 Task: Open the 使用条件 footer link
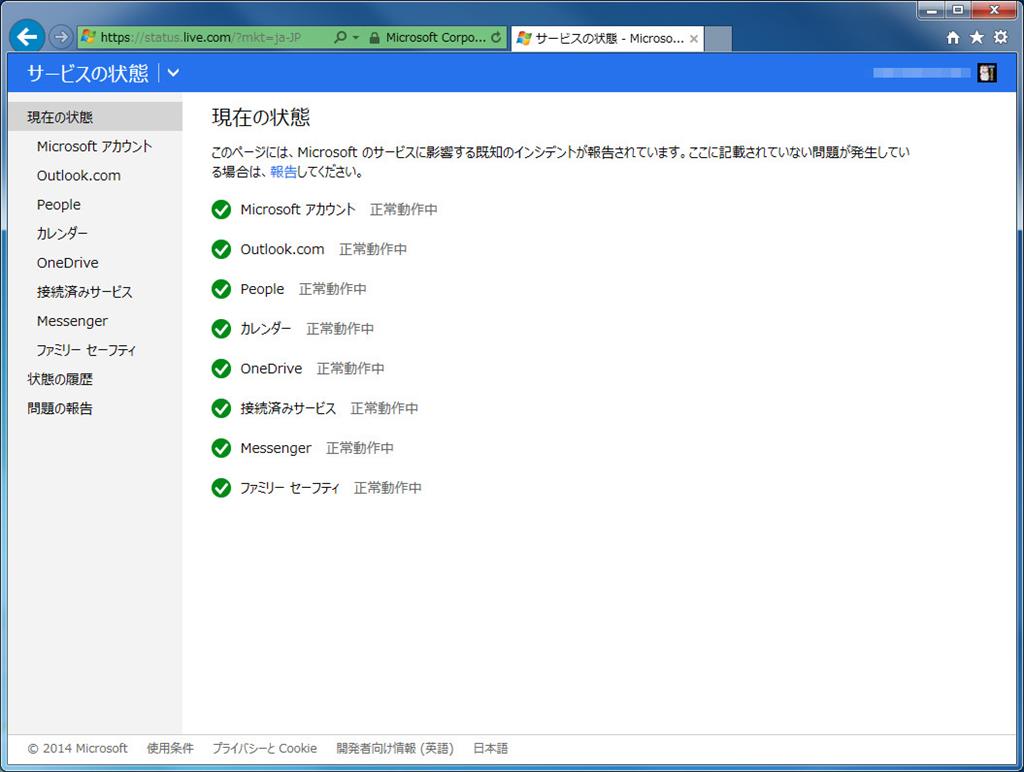click(x=170, y=748)
